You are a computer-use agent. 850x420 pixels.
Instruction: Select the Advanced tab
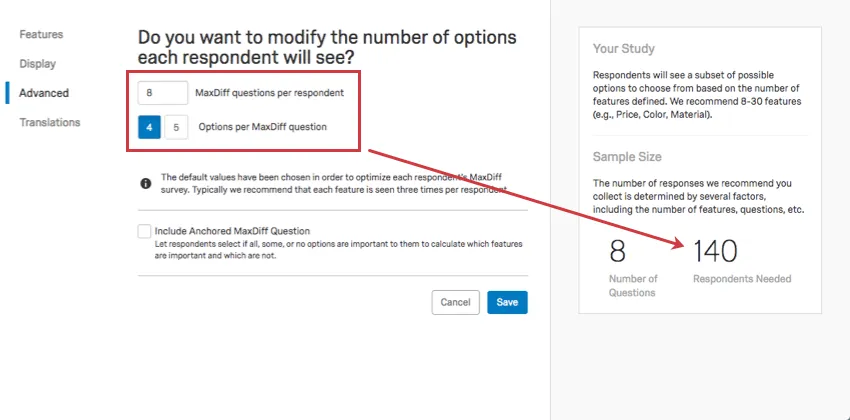44,93
